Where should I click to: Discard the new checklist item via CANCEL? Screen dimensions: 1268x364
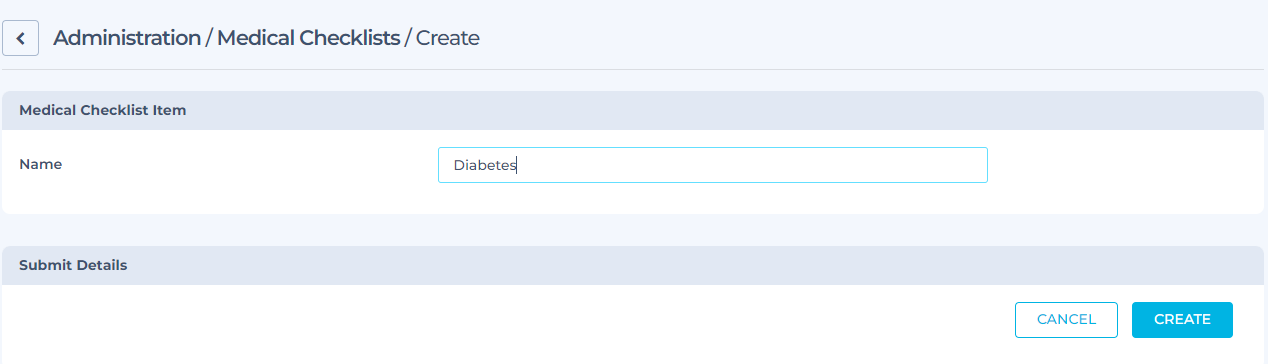pyautogui.click(x=1066, y=320)
